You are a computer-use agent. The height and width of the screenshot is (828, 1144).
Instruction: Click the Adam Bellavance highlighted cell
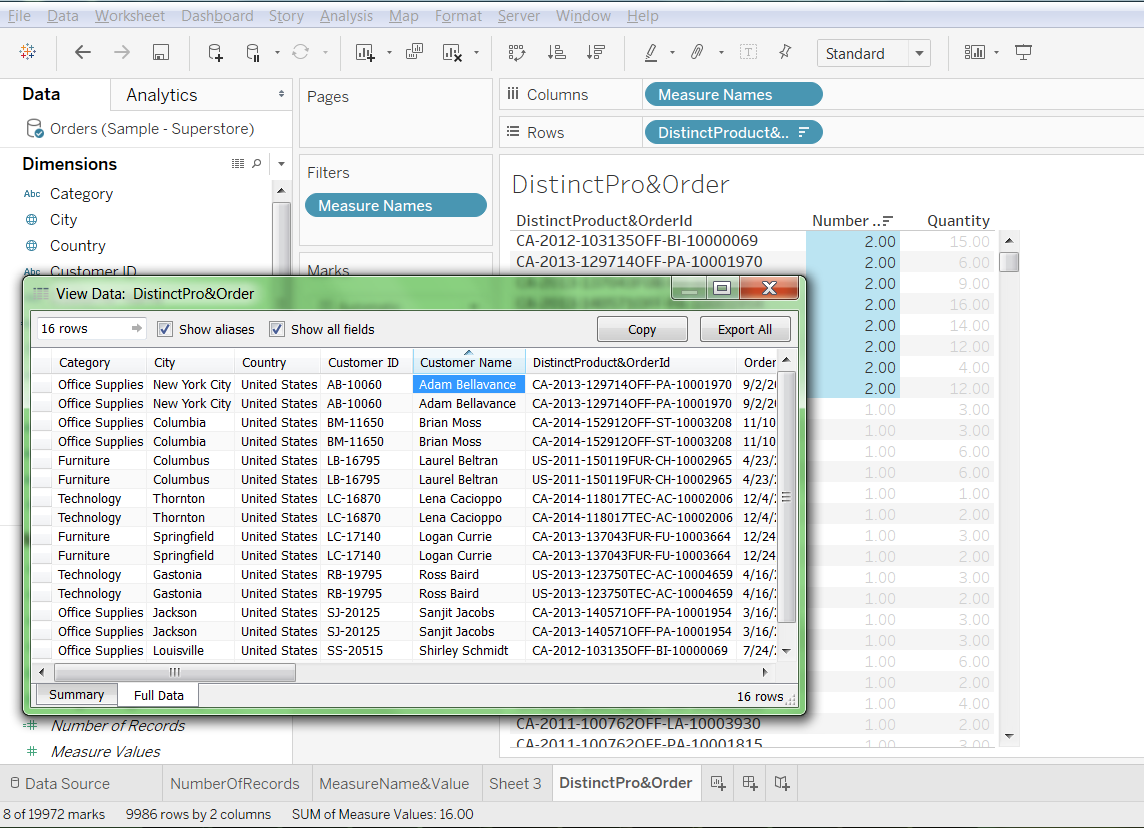[x=468, y=384]
